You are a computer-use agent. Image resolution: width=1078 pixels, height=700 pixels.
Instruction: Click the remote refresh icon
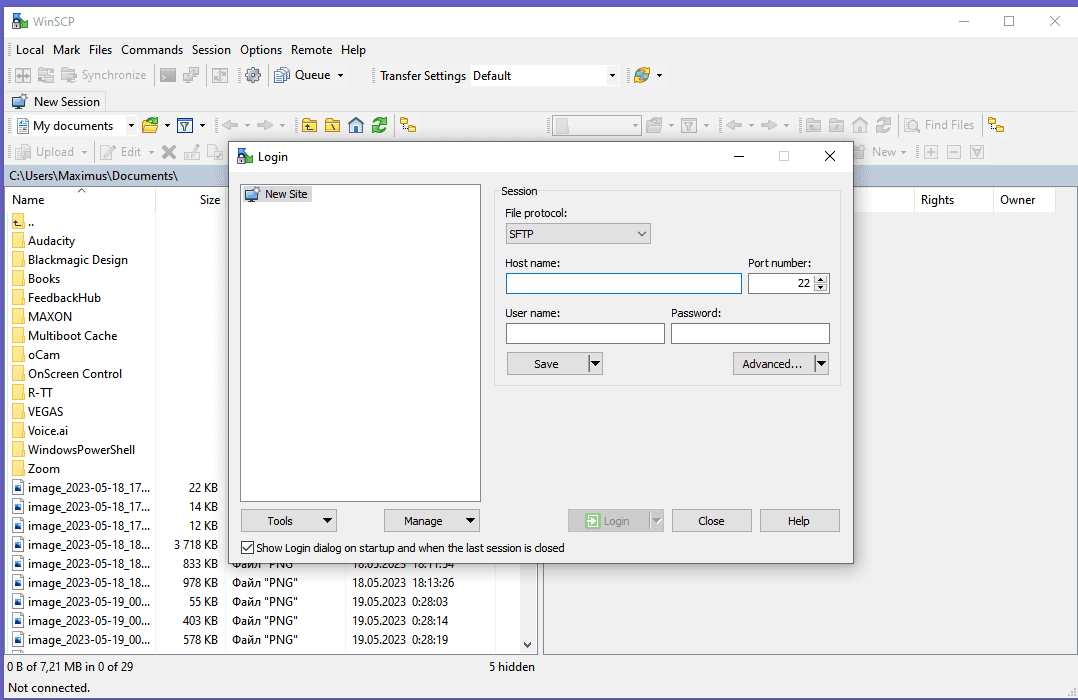tap(883, 125)
